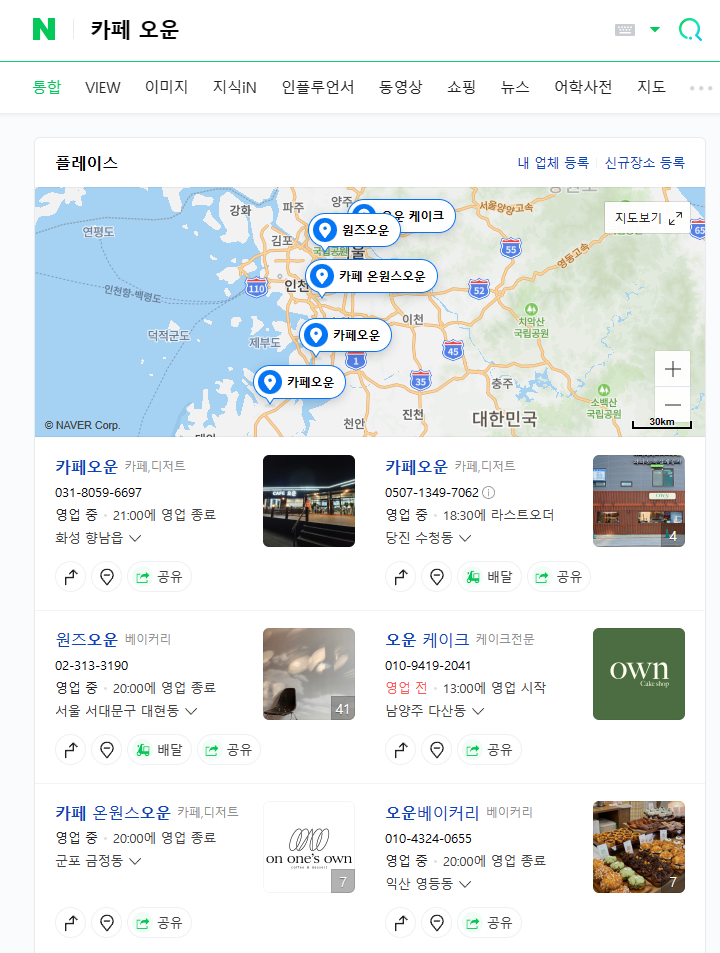
Task: Show more tabs via the ellipsis
Action: (701, 88)
